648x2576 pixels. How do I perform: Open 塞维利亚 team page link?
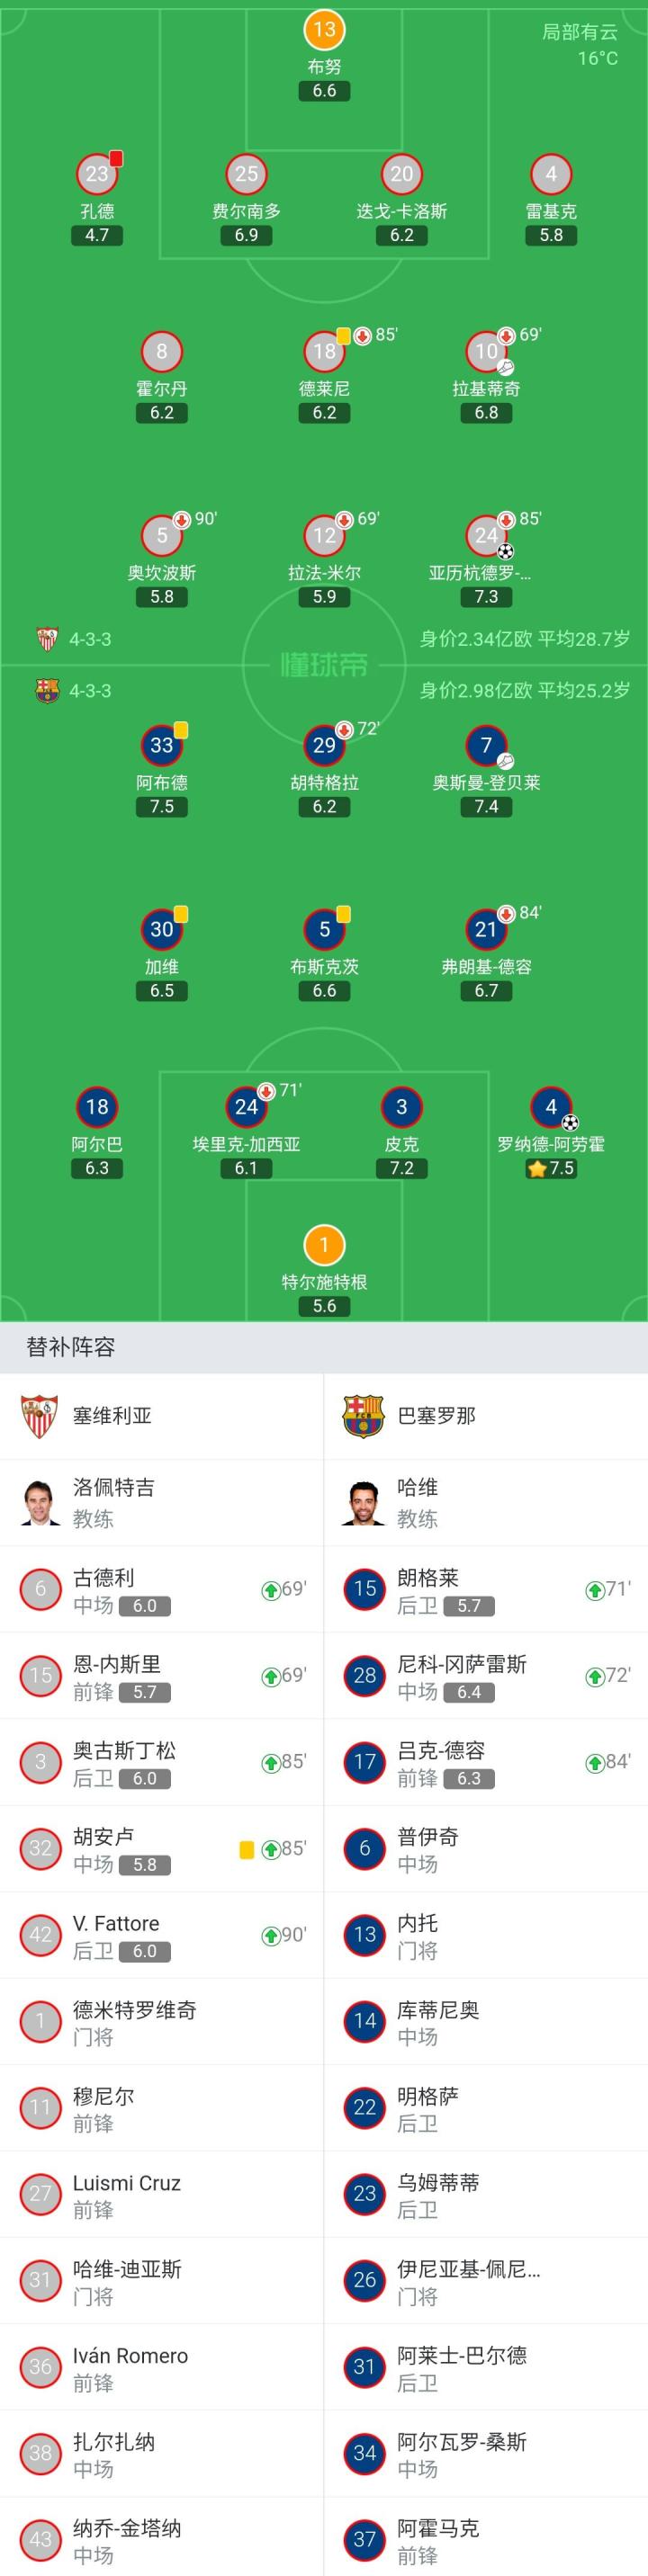pos(112,1416)
